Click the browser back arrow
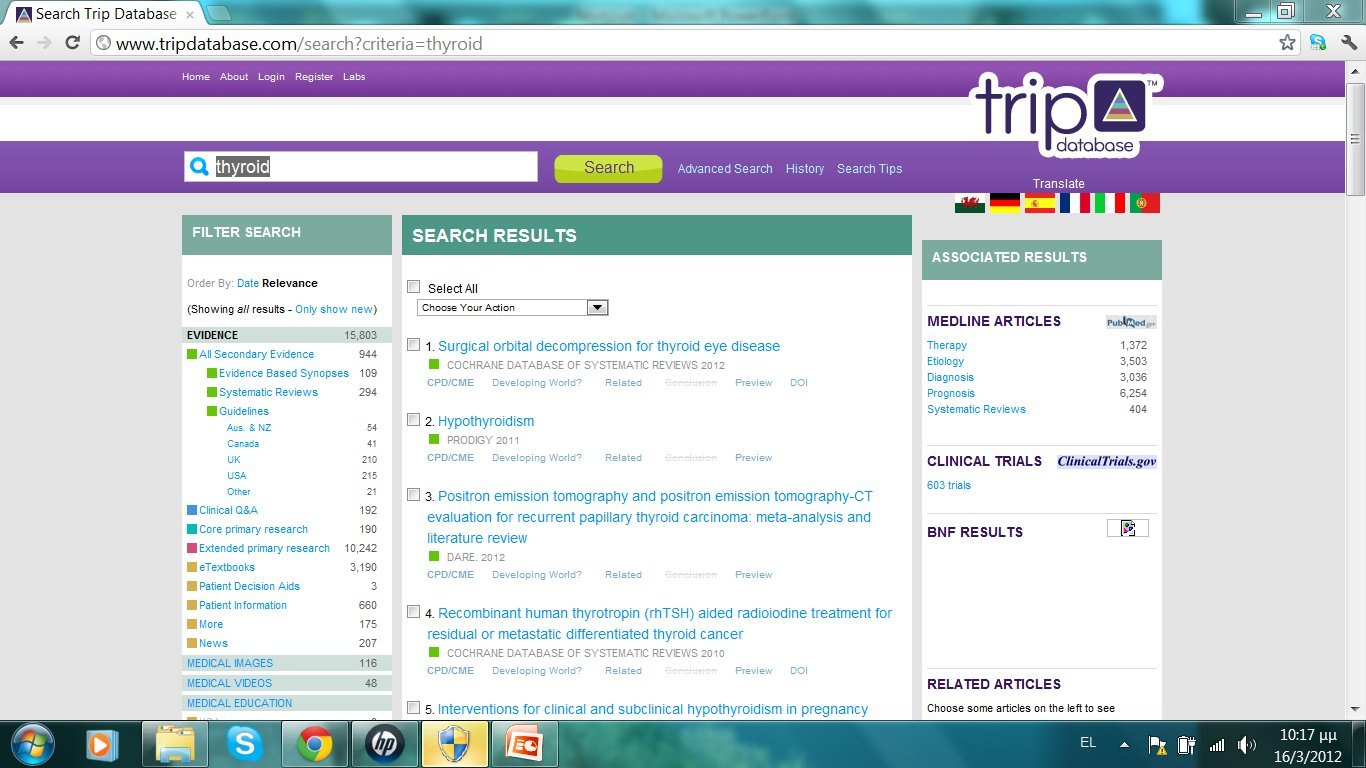This screenshot has height=768, width=1366. pos(17,43)
